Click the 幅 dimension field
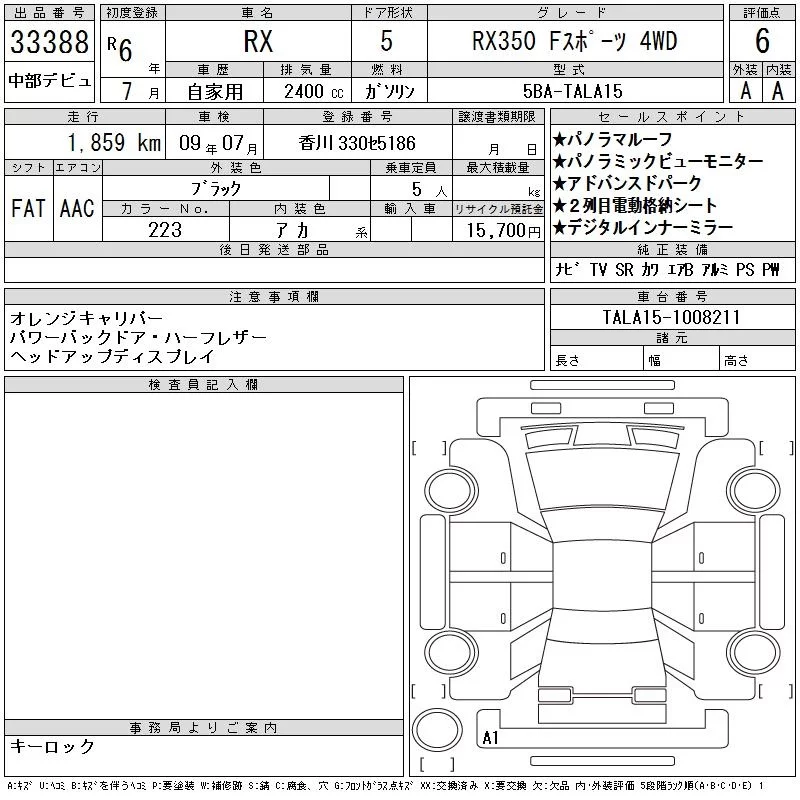Viewport: 800px width, 800px height. (x=682, y=358)
